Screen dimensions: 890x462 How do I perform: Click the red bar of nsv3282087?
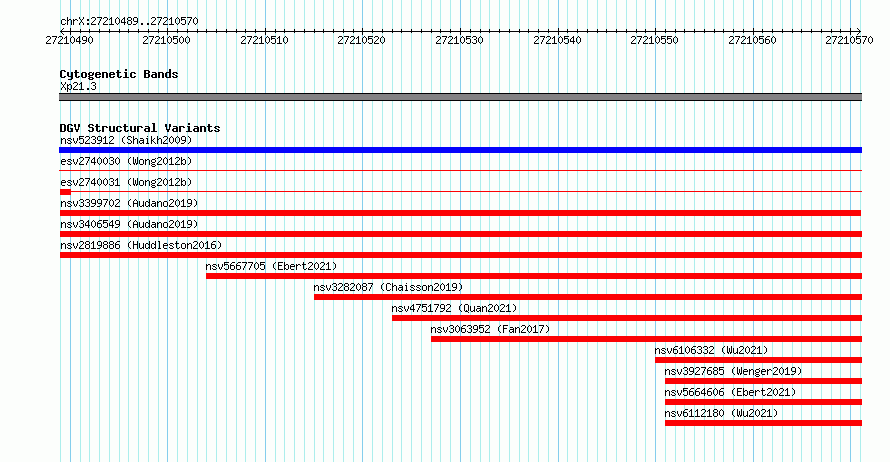(x=588, y=297)
